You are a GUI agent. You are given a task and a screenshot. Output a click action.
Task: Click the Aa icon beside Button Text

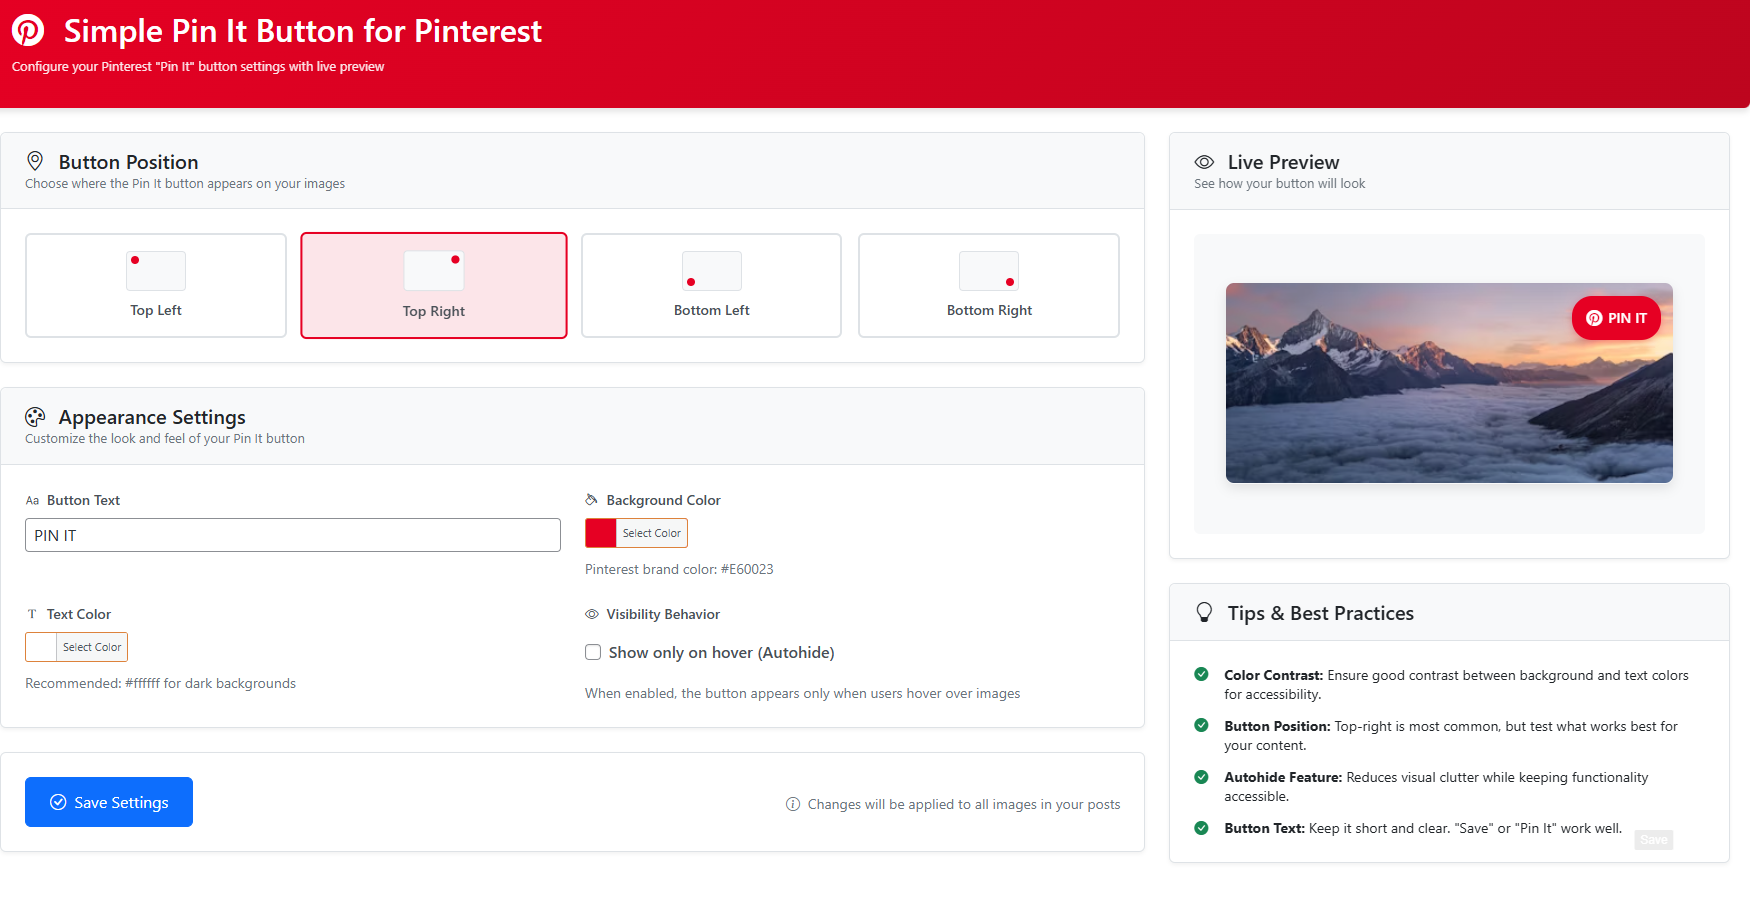[x=32, y=500]
